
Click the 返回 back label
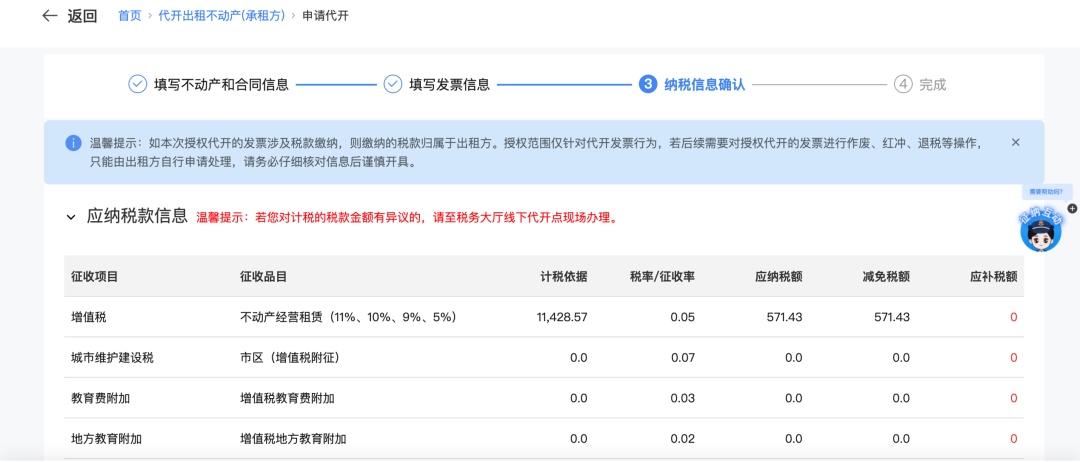(x=82, y=16)
